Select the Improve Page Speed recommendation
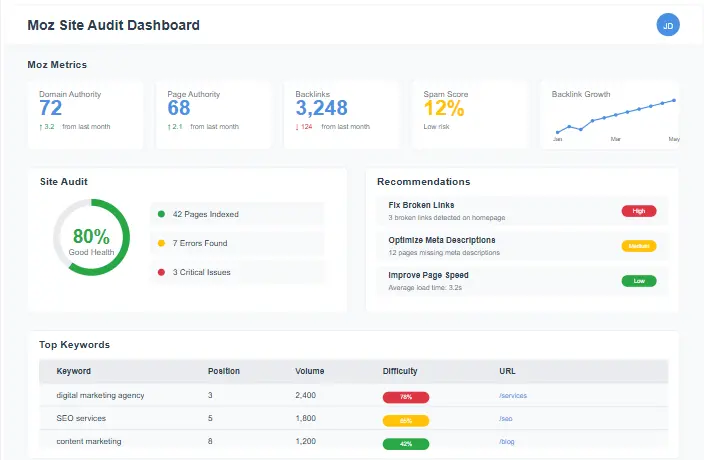704x460 pixels. pos(522,281)
